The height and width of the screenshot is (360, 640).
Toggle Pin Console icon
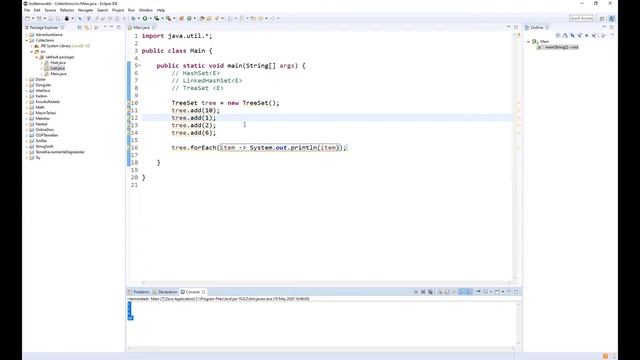coord(478,292)
